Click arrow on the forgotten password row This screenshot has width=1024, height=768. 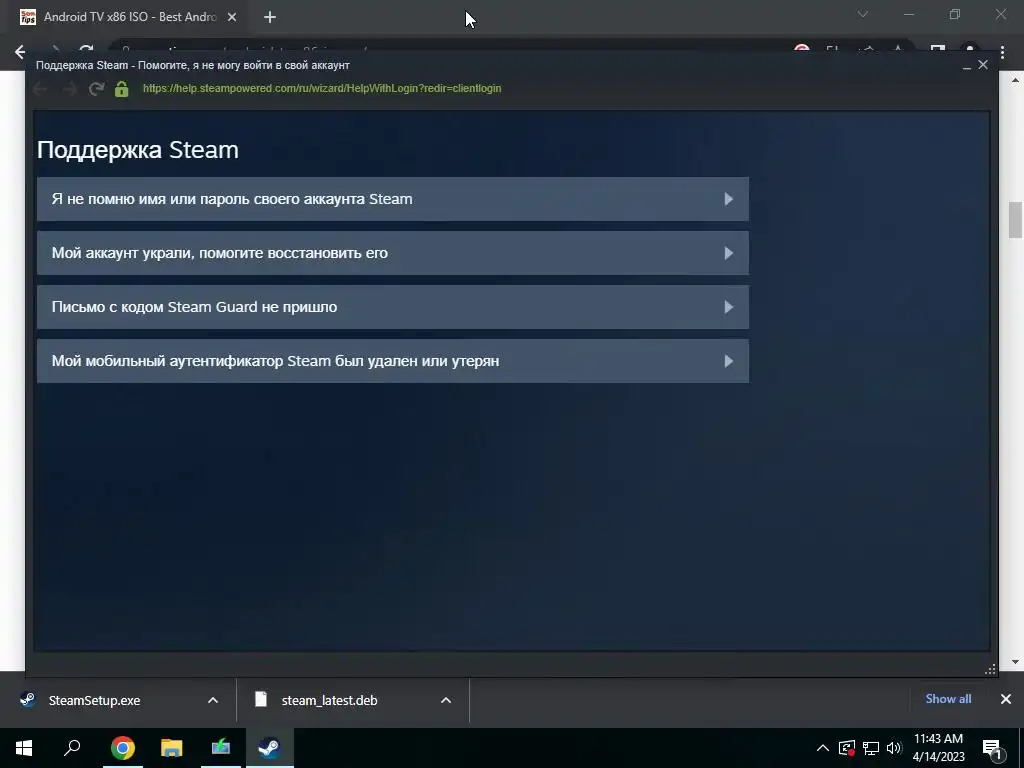coord(729,199)
